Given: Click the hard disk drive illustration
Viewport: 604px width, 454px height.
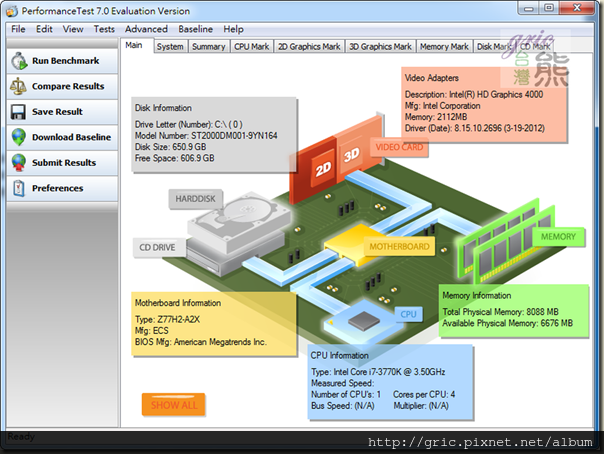Looking at the screenshot, I should click(x=239, y=221).
